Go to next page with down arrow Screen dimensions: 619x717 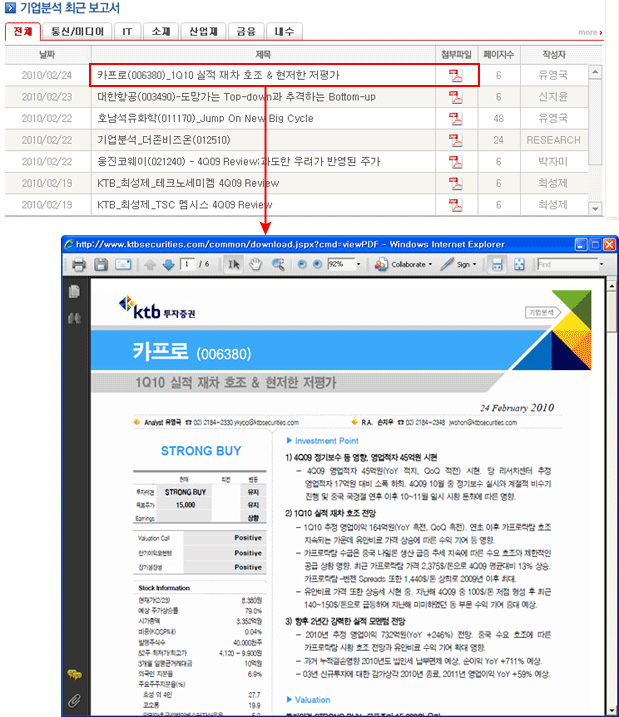point(168,265)
